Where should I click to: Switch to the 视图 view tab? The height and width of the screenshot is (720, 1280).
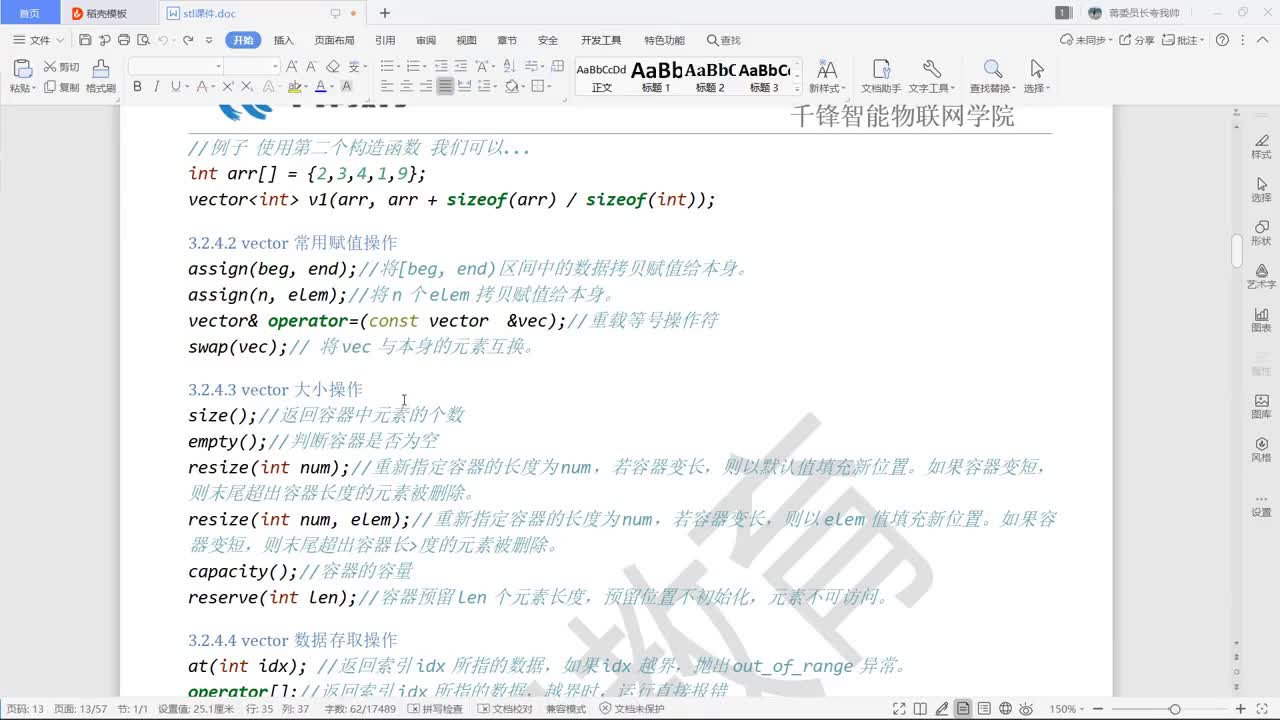tap(466, 40)
